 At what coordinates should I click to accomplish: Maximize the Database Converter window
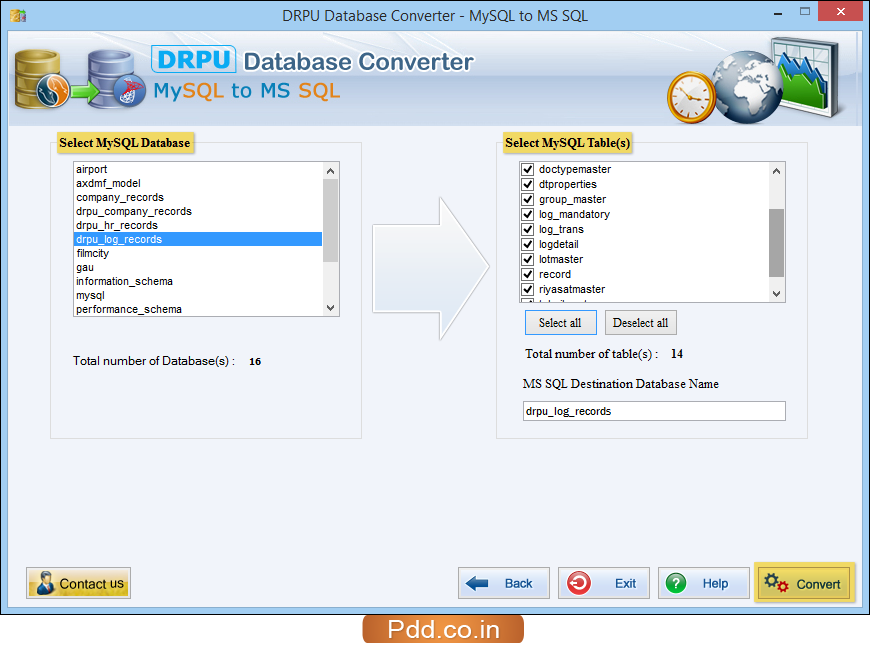pyautogui.click(x=805, y=12)
